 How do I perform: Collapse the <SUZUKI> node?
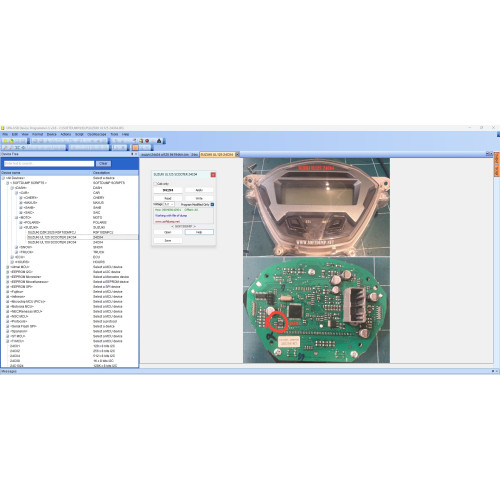point(21,227)
